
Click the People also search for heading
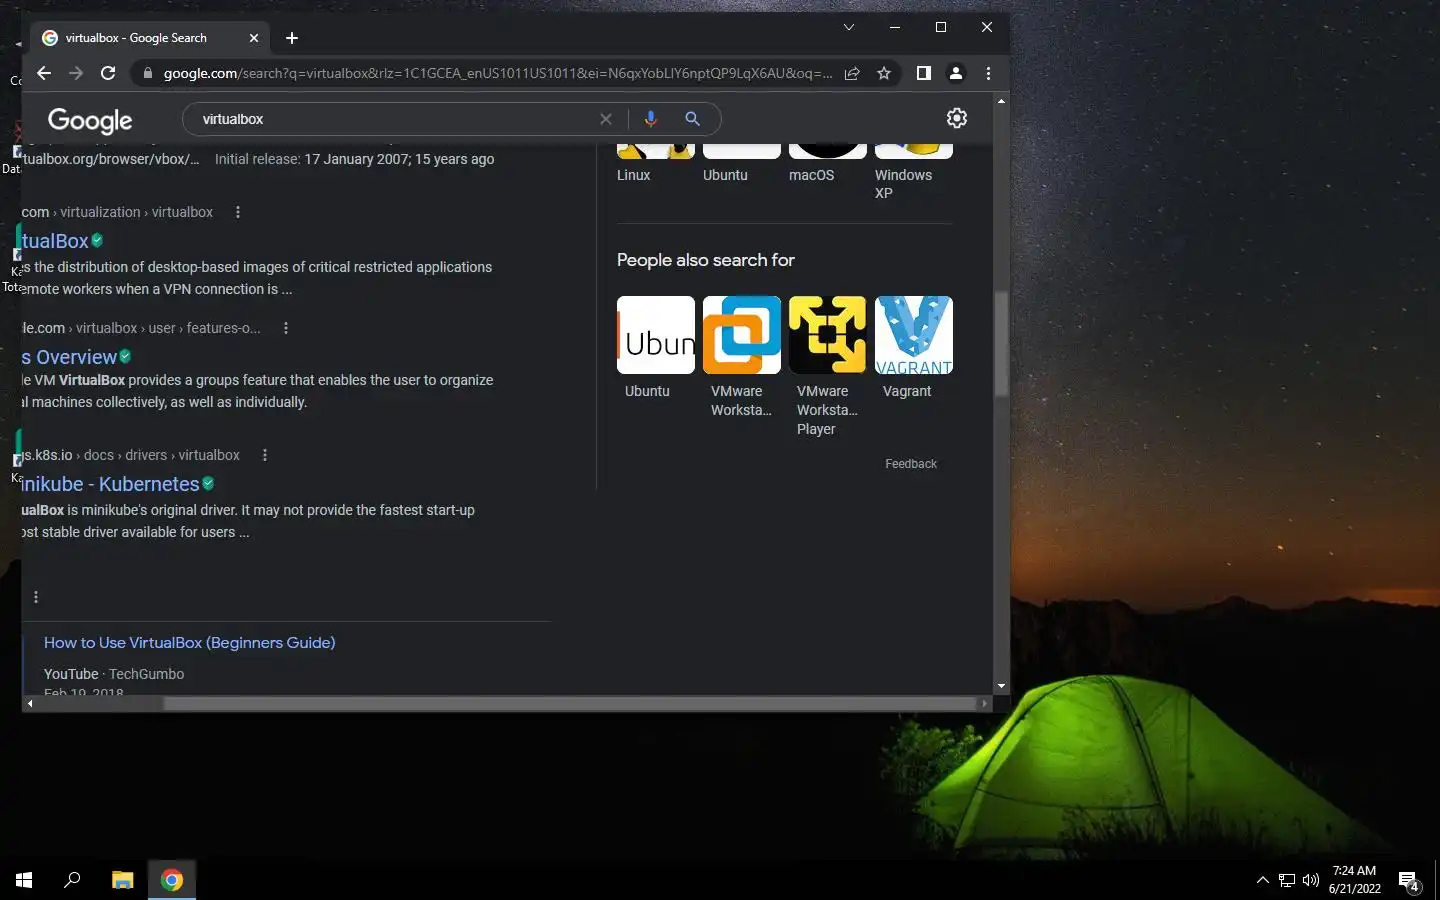(x=706, y=260)
